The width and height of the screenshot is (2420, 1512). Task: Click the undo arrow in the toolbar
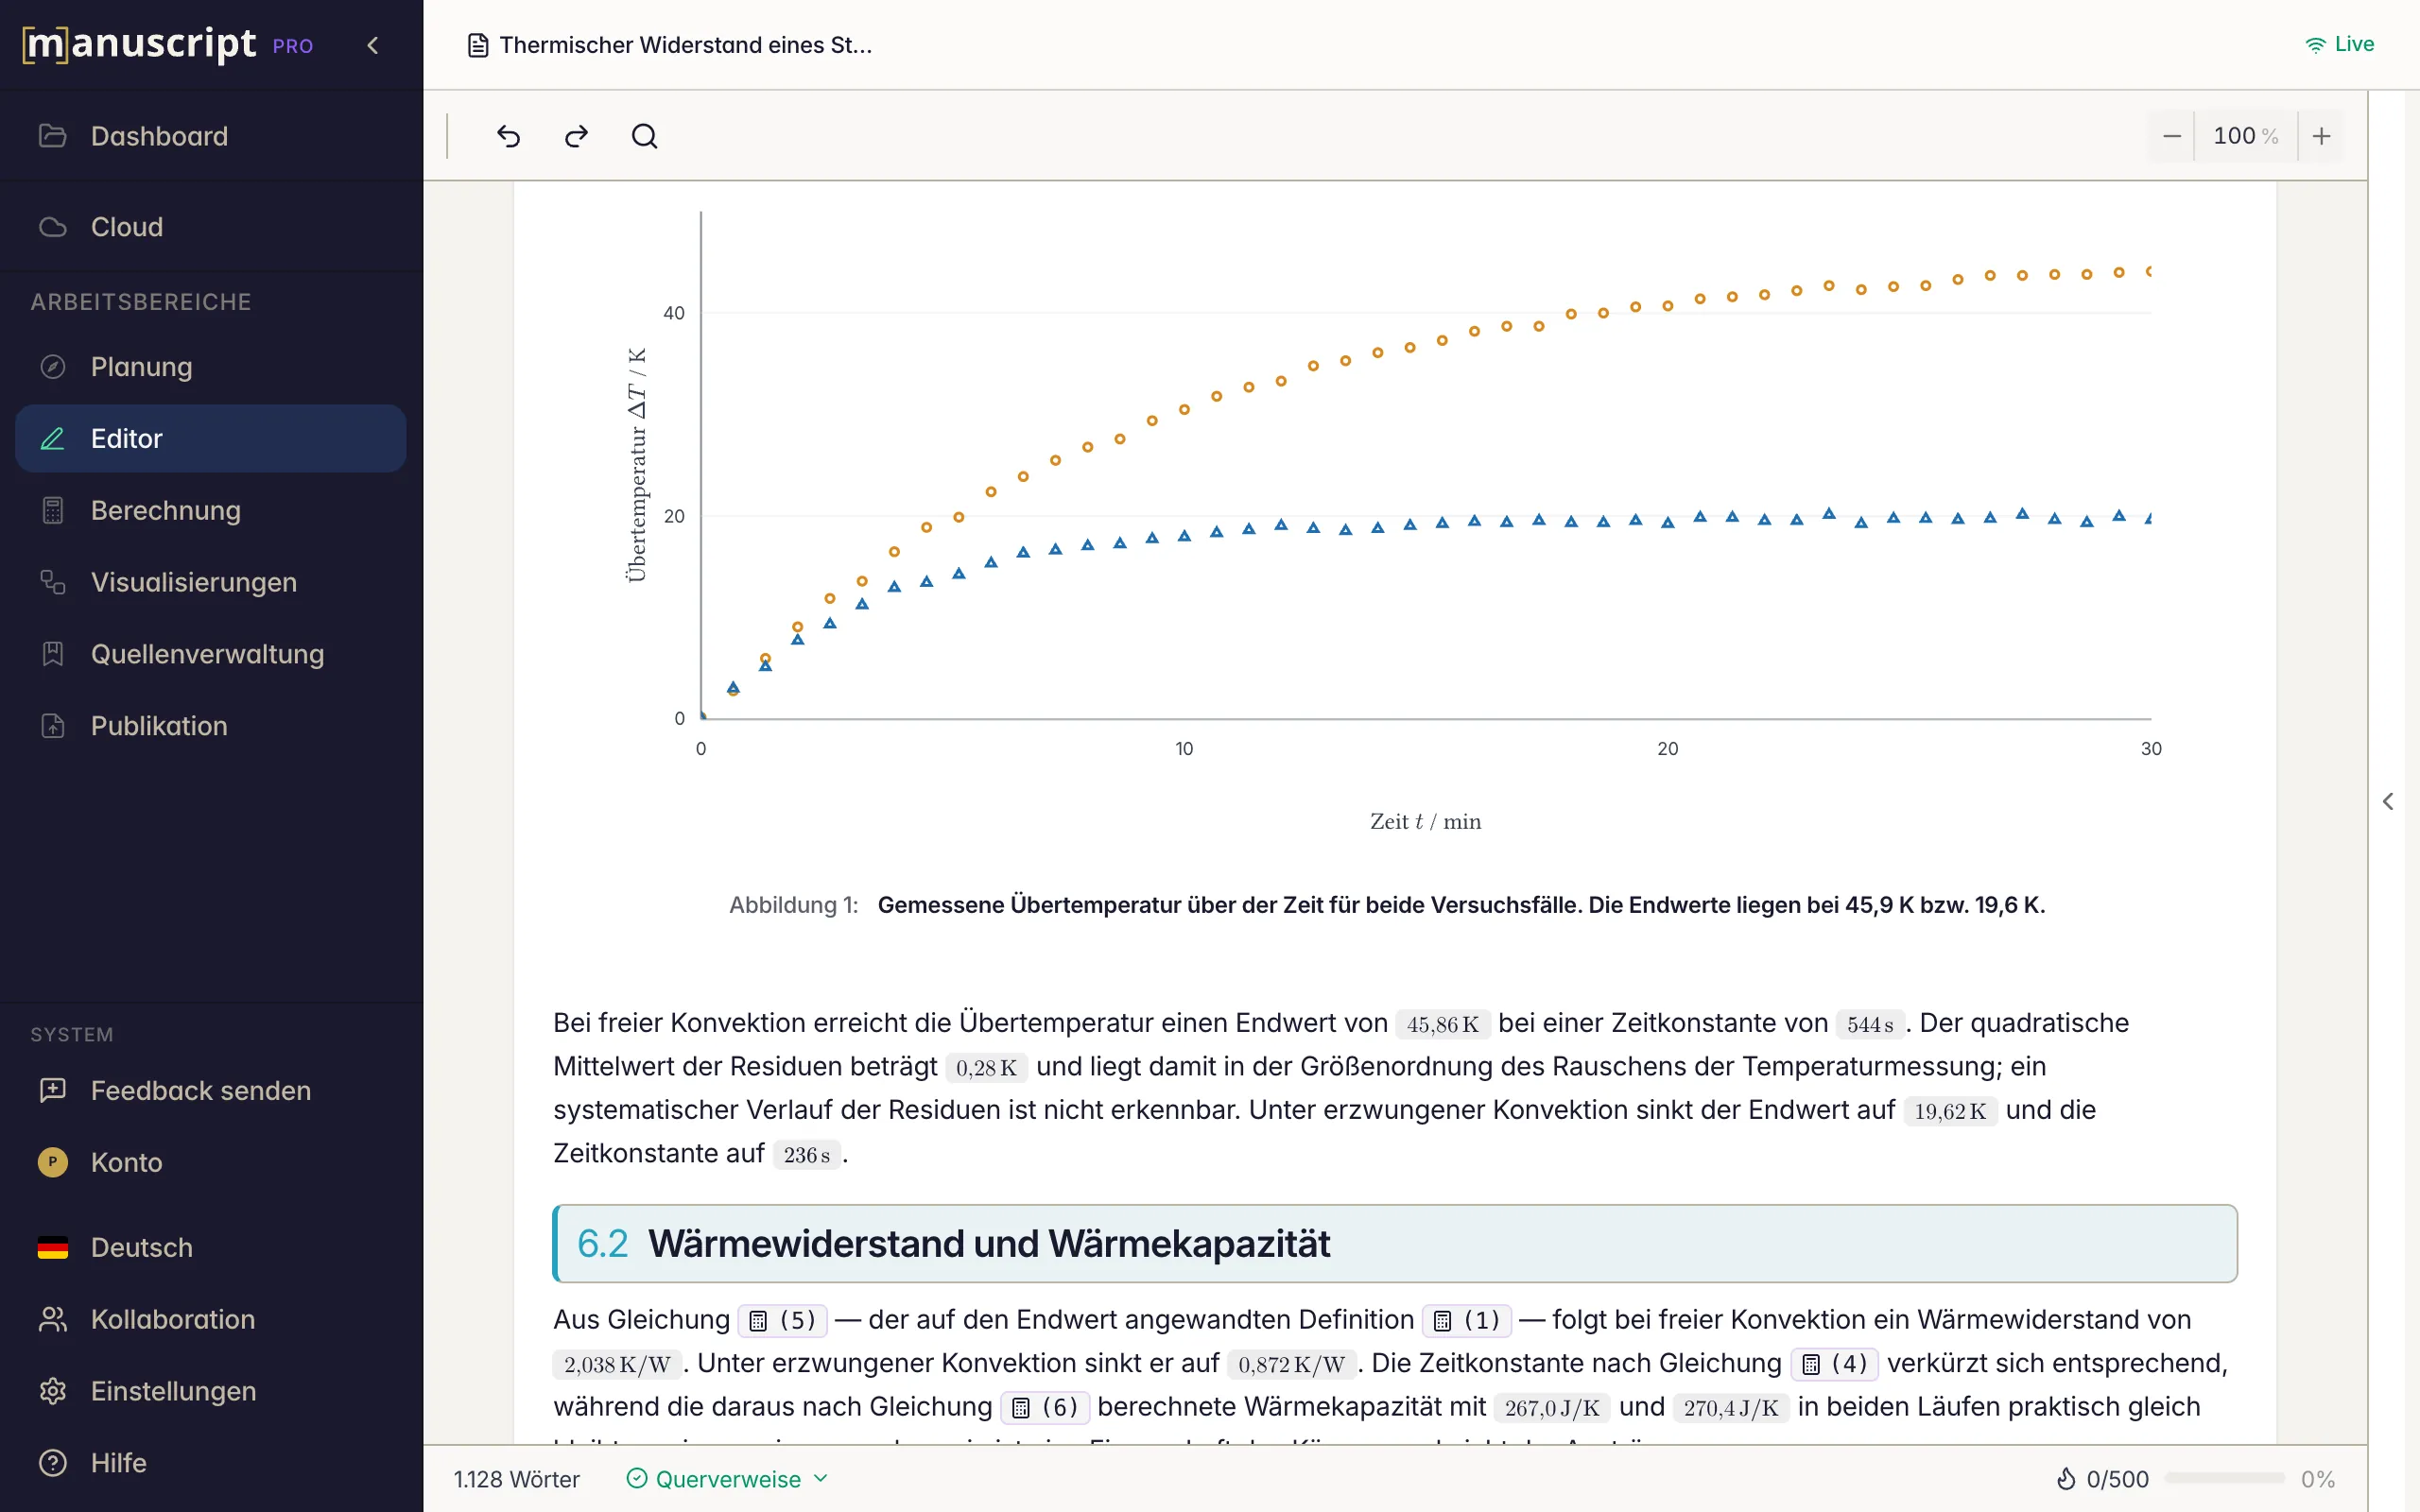pos(508,136)
